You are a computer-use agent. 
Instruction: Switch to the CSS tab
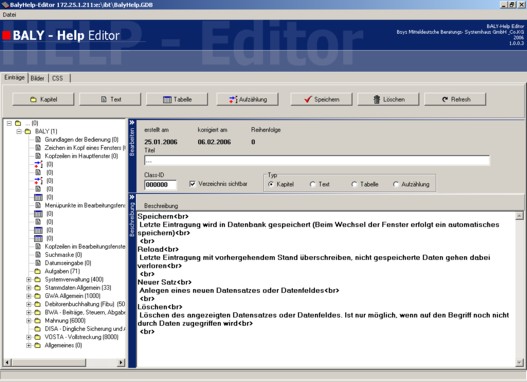coord(58,78)
